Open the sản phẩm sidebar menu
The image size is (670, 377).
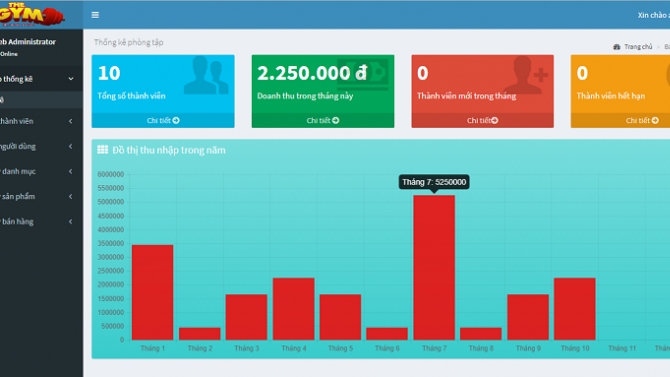[x=41, y=197]
